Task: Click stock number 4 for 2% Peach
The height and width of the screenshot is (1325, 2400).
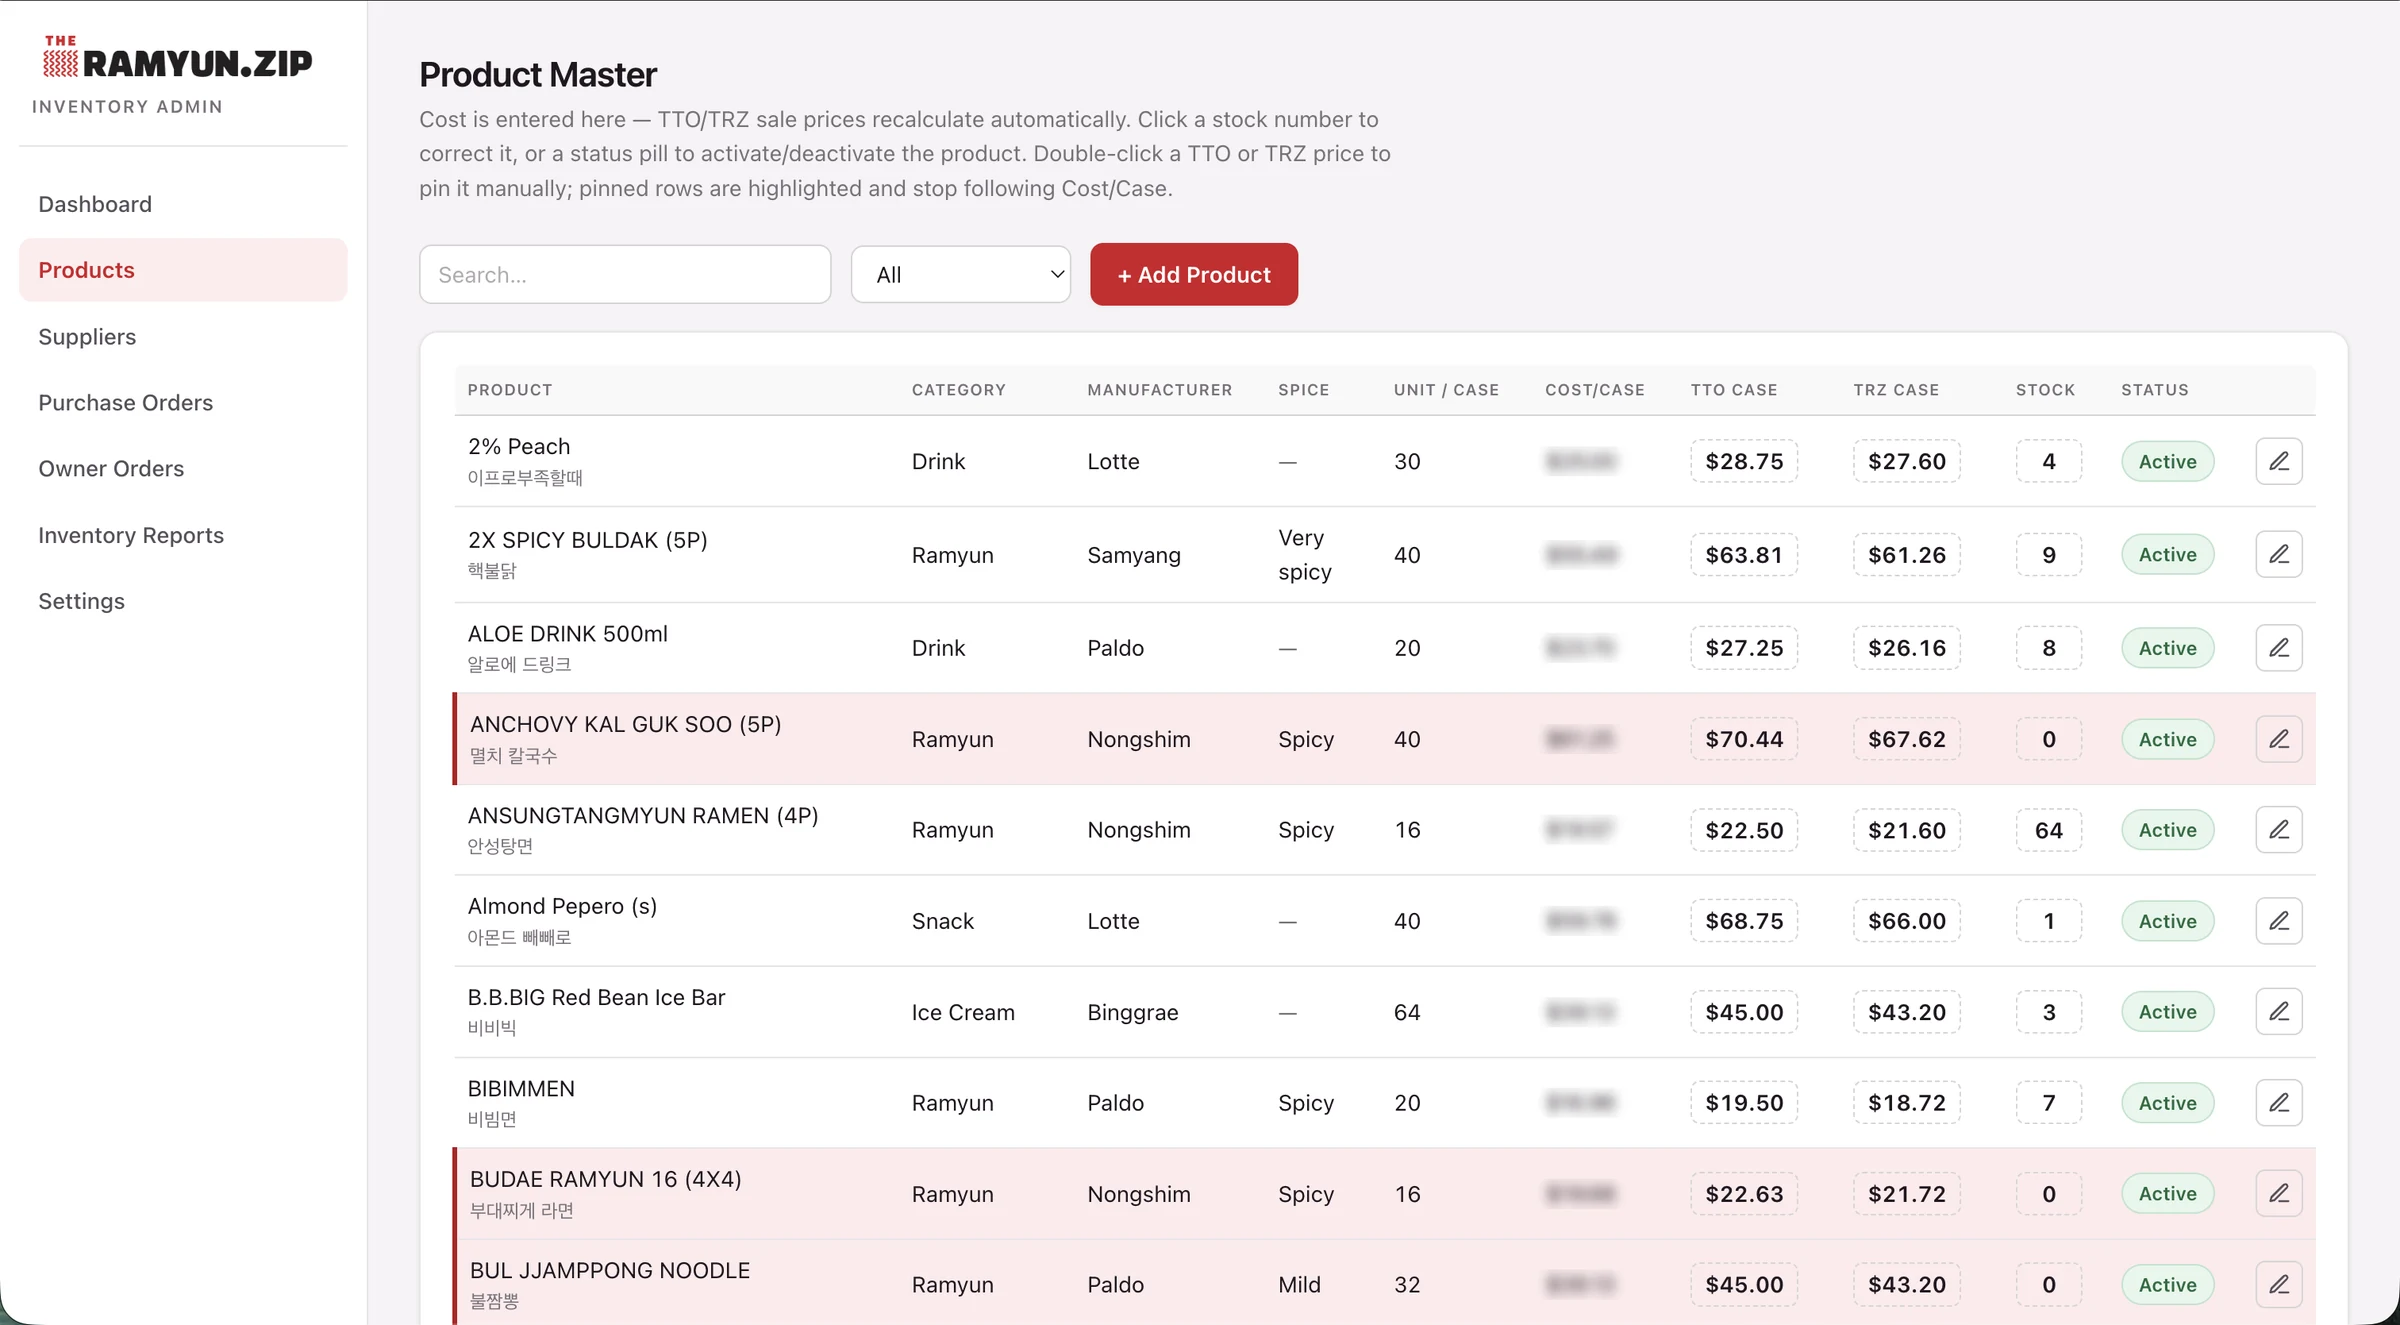Action: pyautogui.click(x=2049, y=461)
